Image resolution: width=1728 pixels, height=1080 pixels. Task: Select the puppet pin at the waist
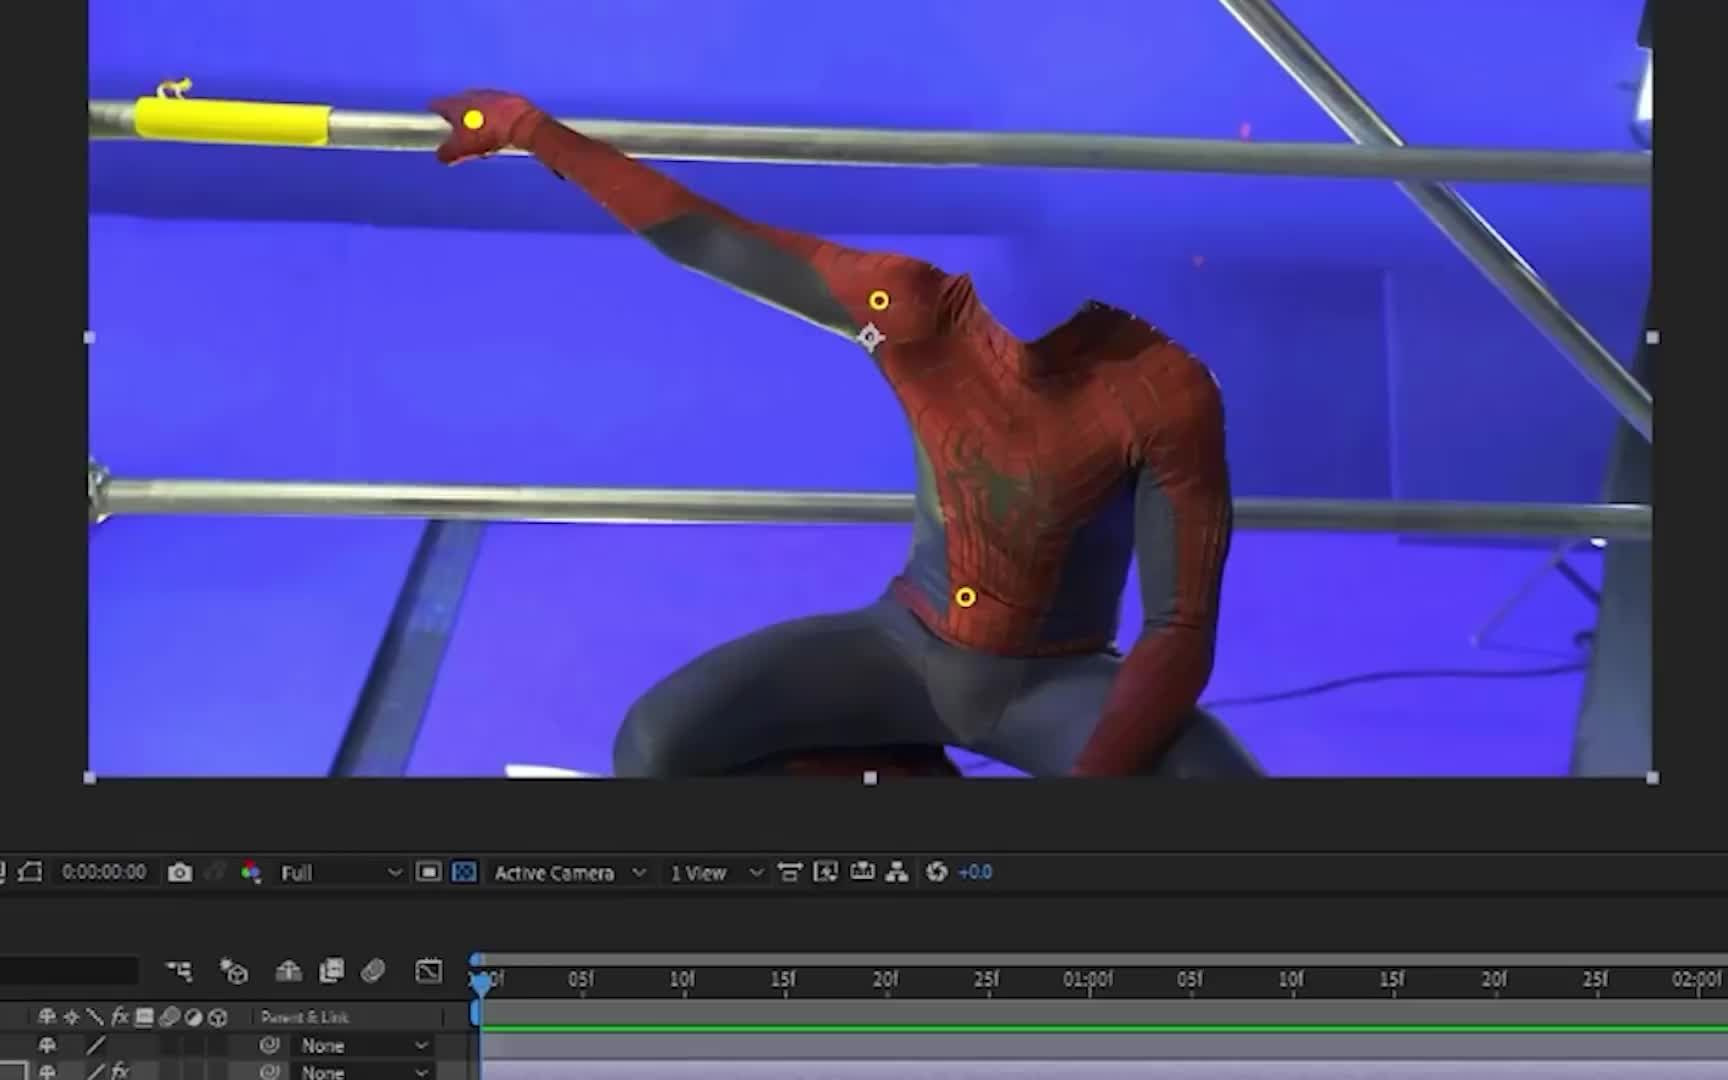(x=965, y=598)
